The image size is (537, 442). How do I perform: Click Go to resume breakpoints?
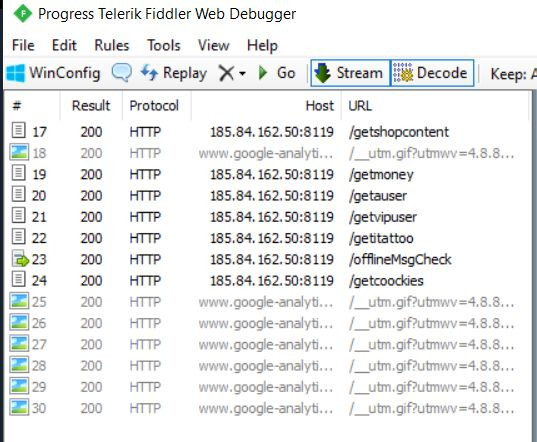277,73
